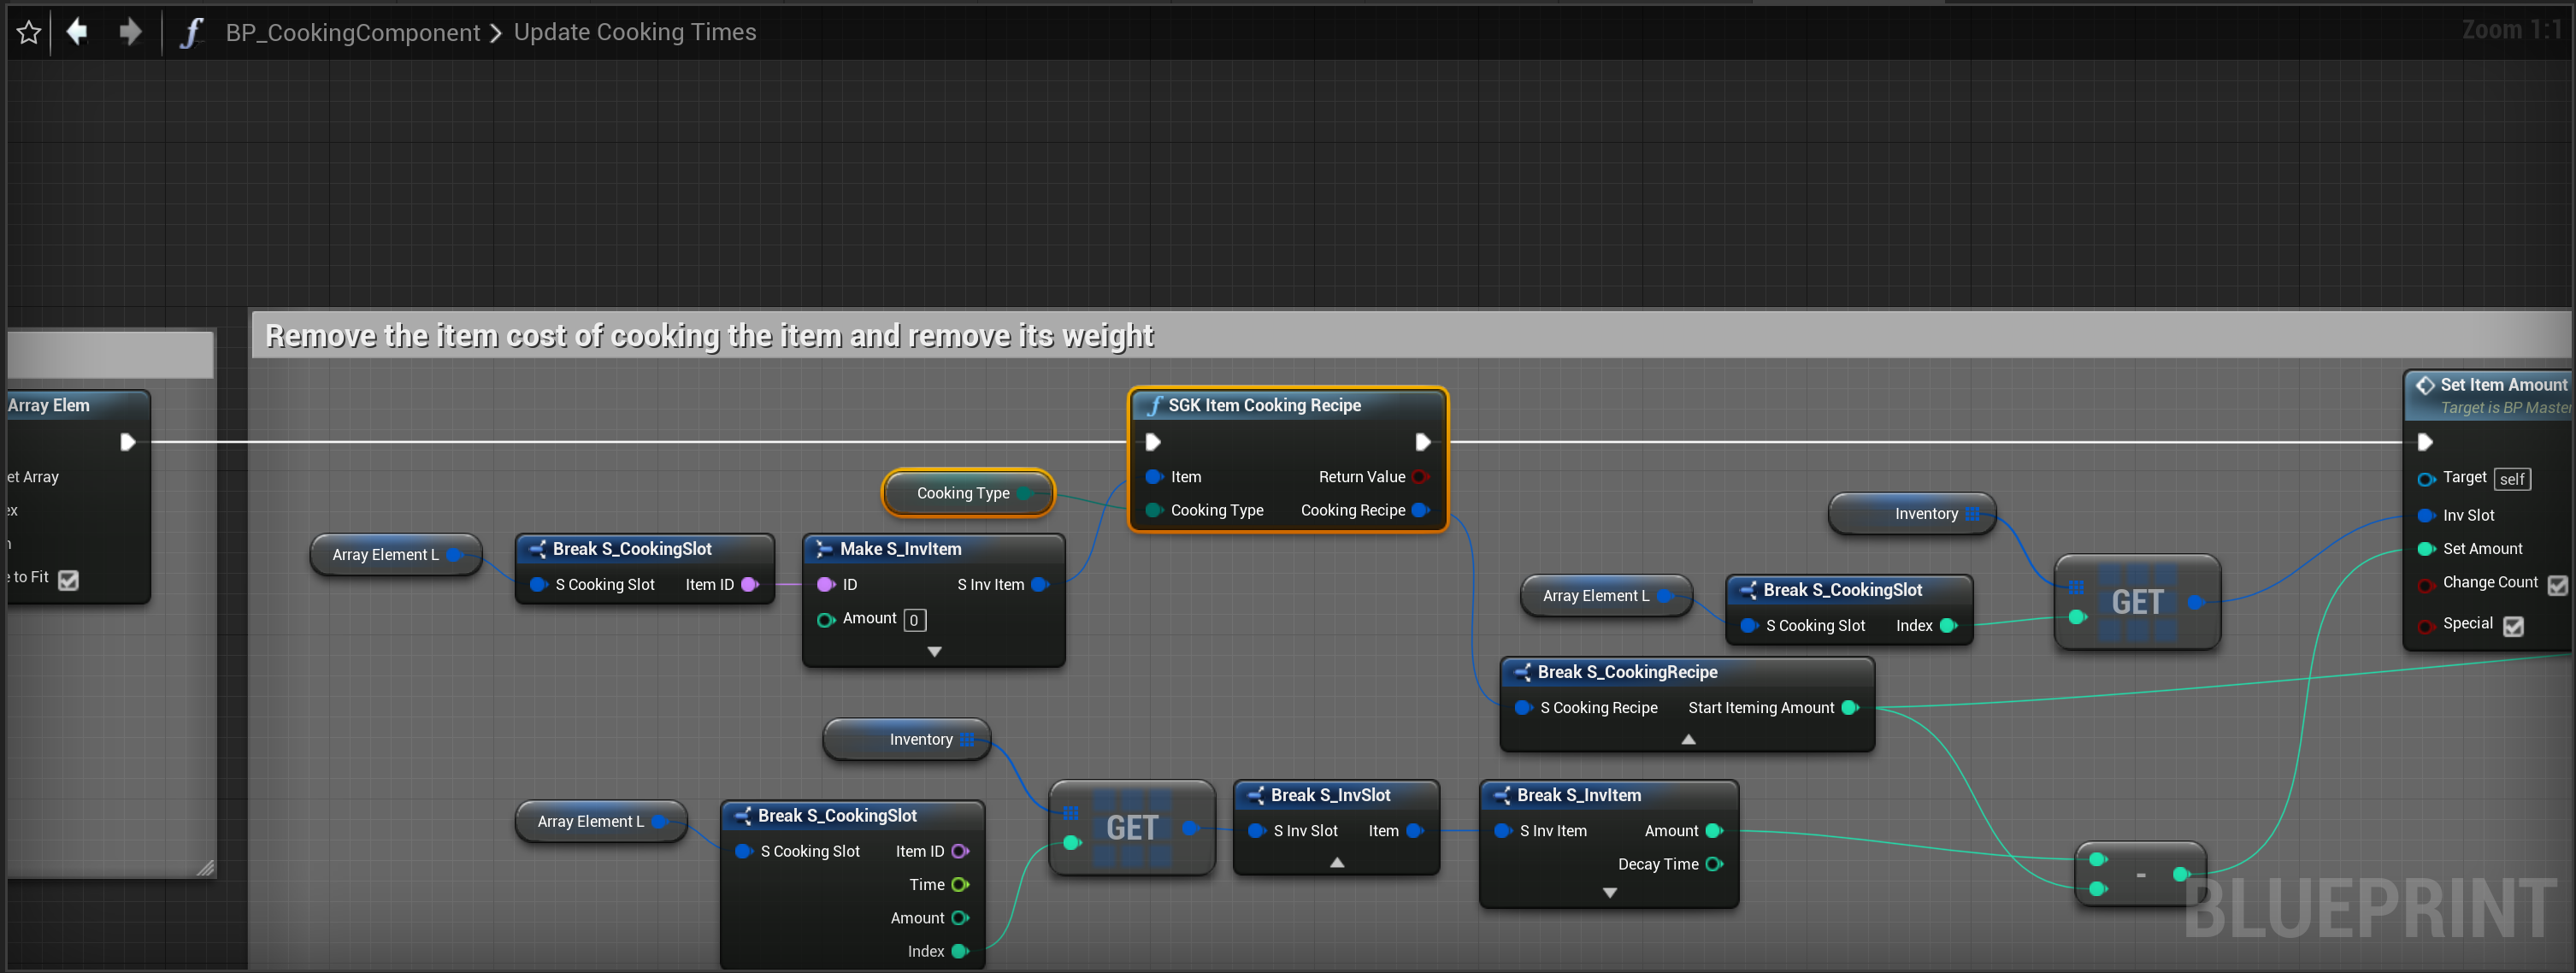Navigate back with the left arrow
Image resolution: width=2576 pixels, height=973 pixels.
77,32
